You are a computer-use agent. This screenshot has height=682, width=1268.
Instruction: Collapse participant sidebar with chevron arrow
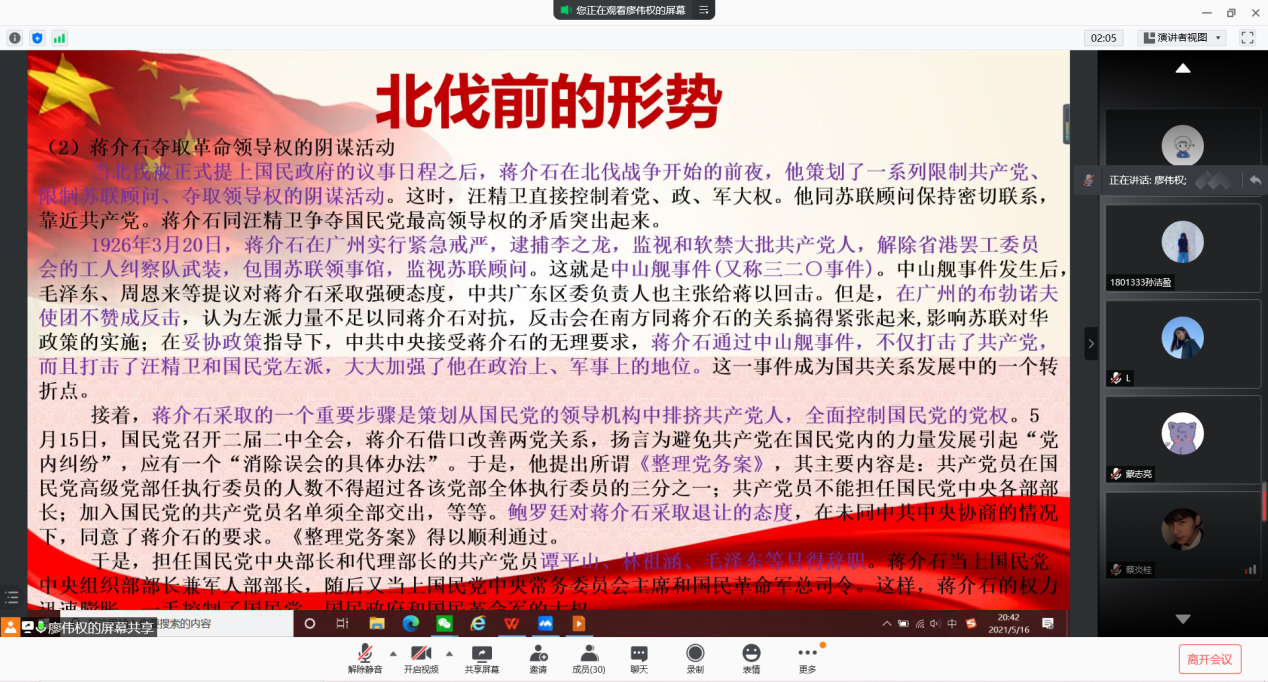(1091, 343)
